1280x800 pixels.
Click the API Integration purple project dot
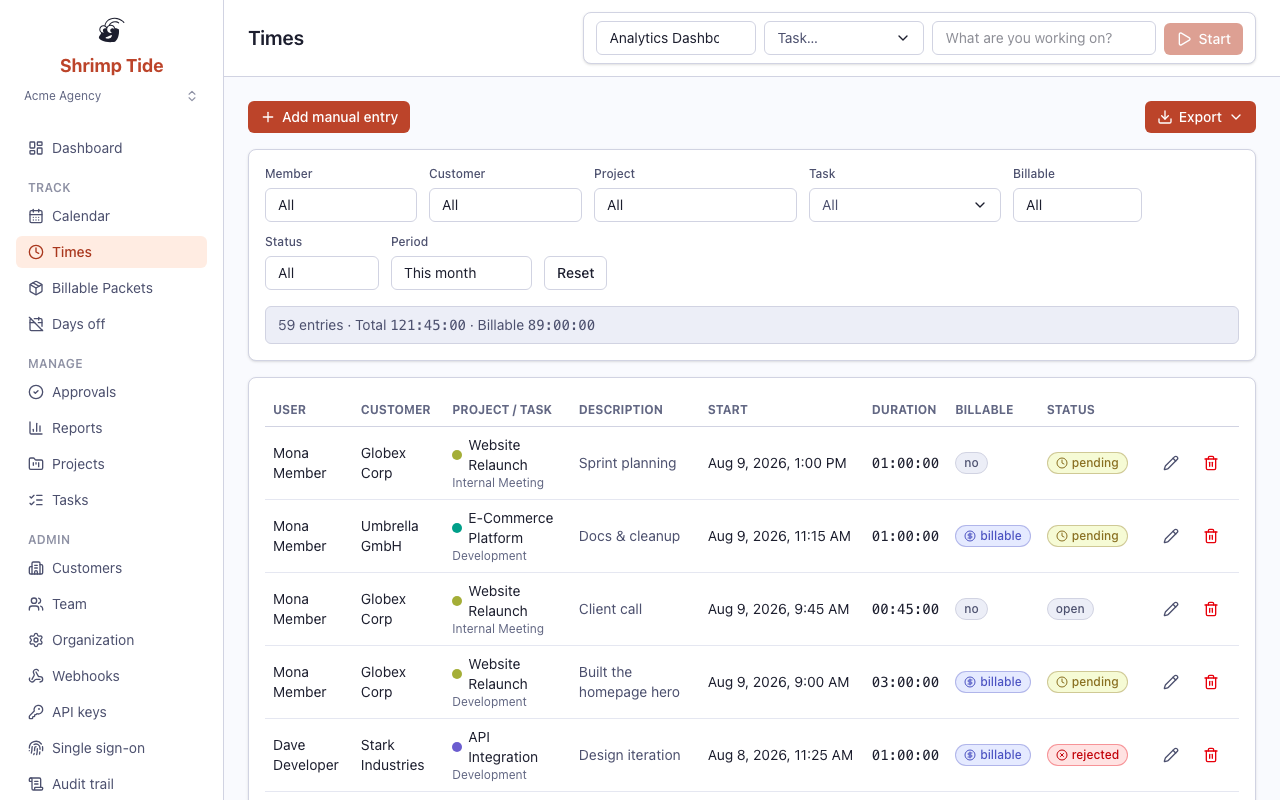457,747
